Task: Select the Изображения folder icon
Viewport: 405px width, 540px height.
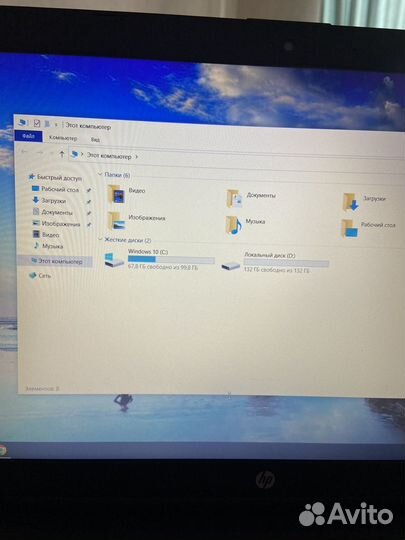Action: [116, 221]
